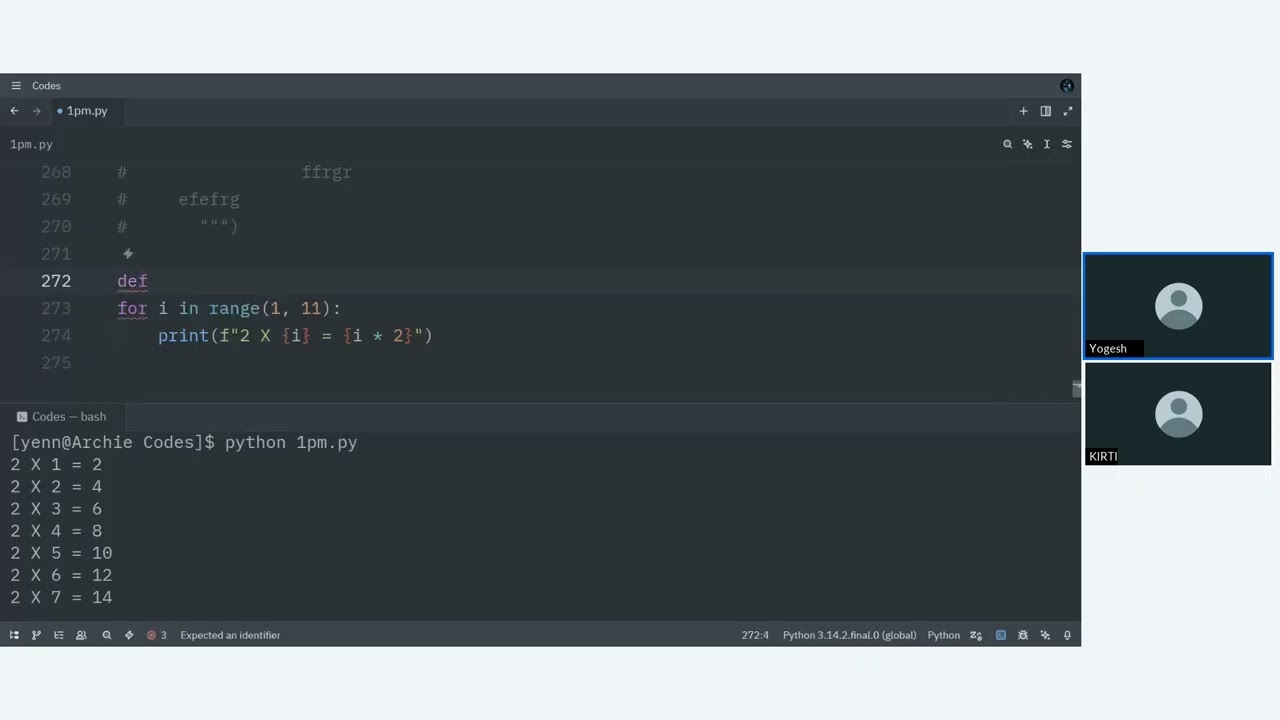
Task: Toggle the text selection cursor tool
Action: click(x=1047, y=144)
